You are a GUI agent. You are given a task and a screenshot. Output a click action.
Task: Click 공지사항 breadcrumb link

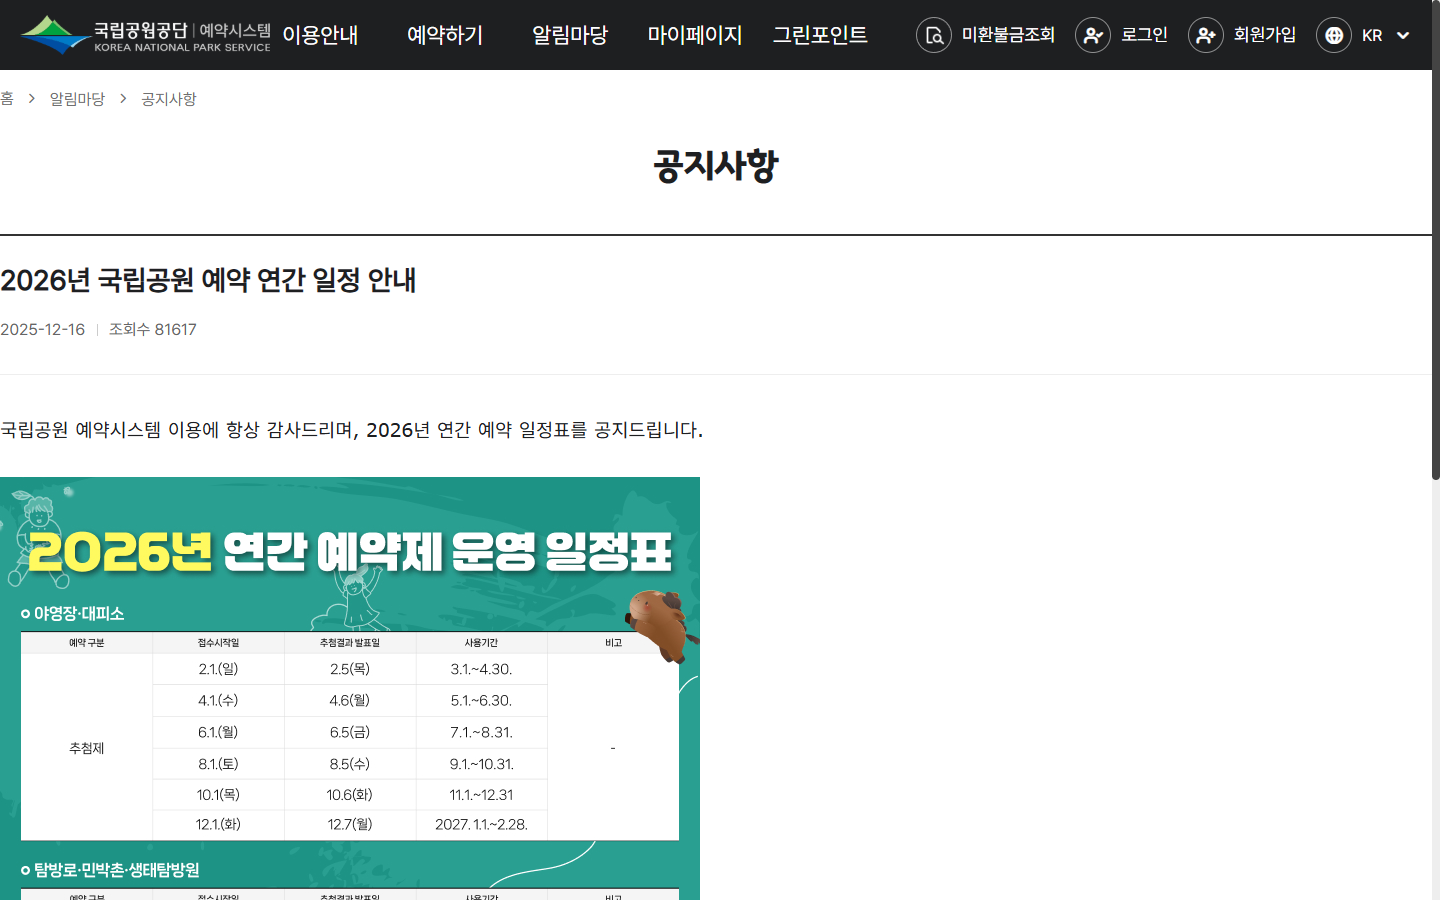point(168,99)
